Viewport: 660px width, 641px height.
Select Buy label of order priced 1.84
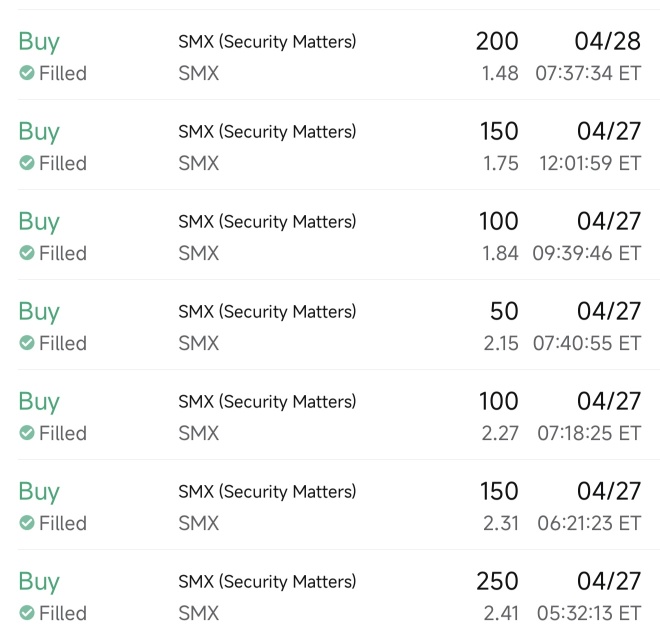[x=39, y=222]
